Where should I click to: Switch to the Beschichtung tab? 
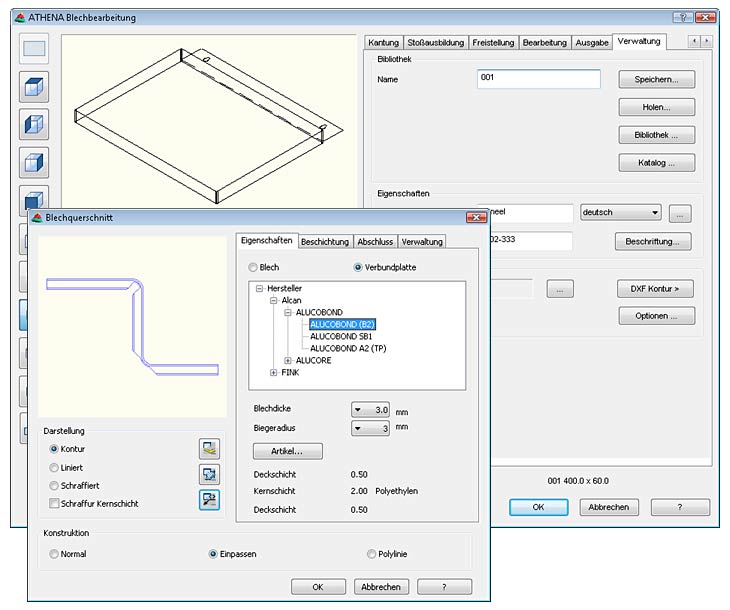click(x=325, y=242)
